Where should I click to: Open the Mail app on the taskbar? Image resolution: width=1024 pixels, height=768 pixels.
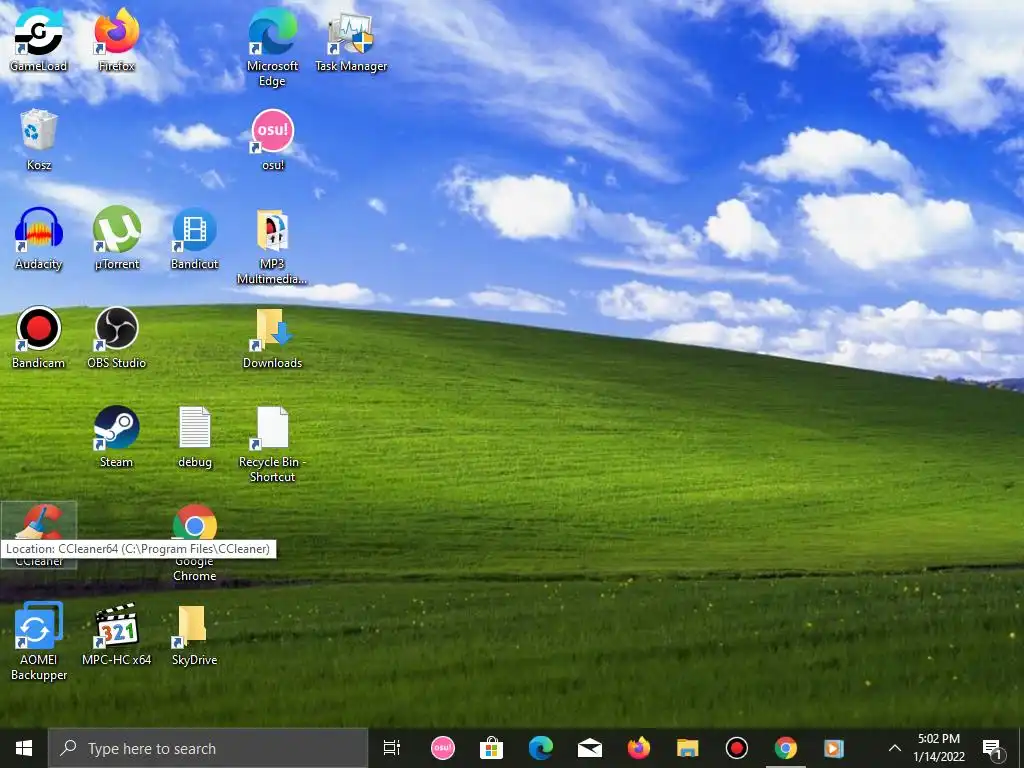click(590, 748)
